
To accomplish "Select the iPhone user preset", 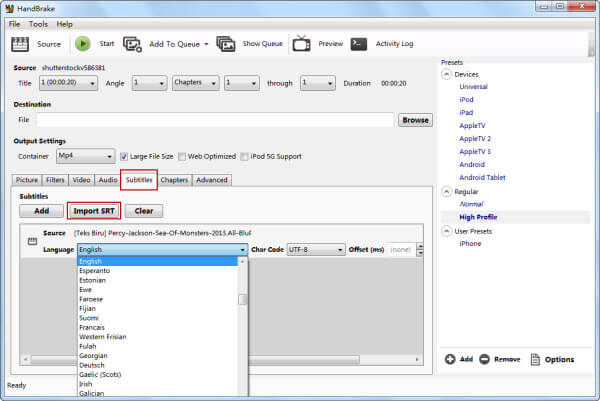I will [470, 243].
